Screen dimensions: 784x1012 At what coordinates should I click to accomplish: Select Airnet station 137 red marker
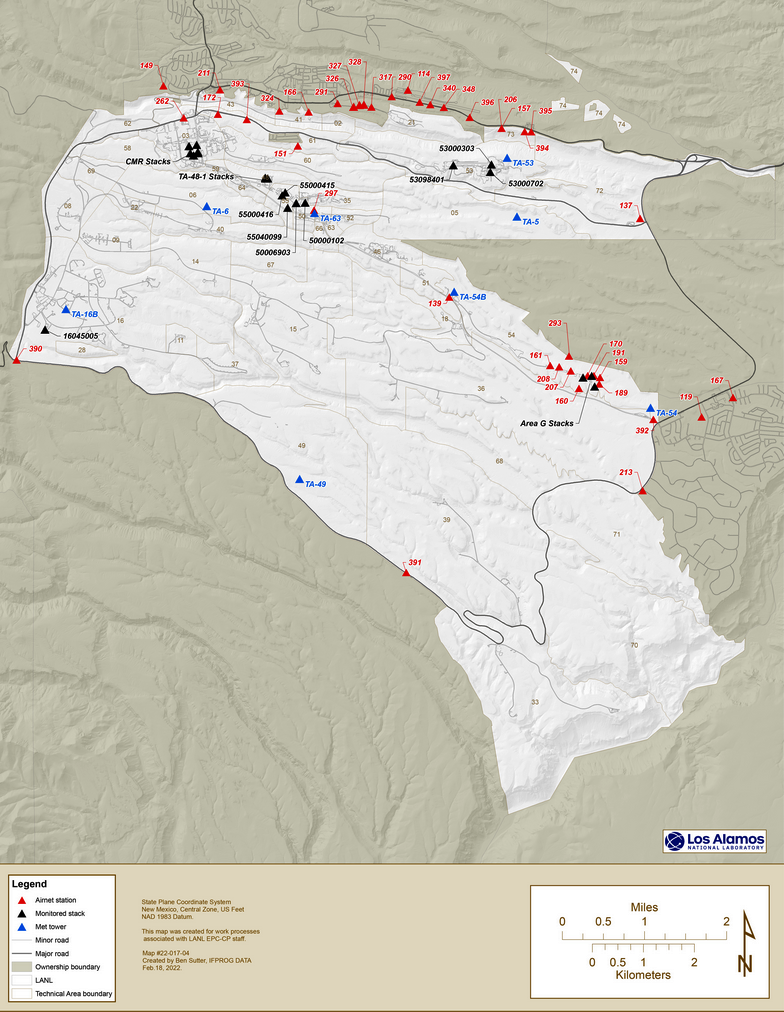(x=640, y=218)
